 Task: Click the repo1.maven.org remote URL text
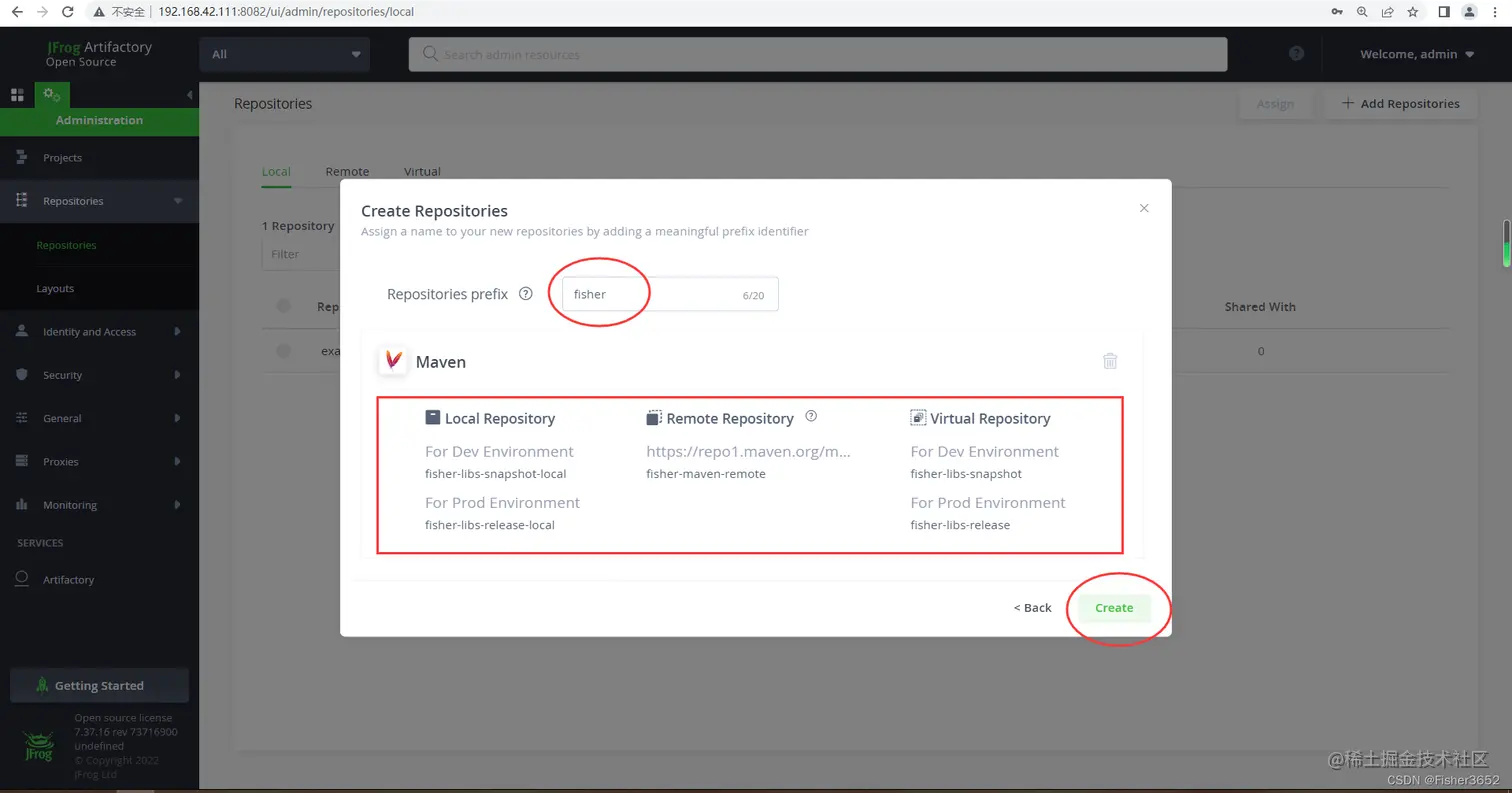click(x=748, y=452)
